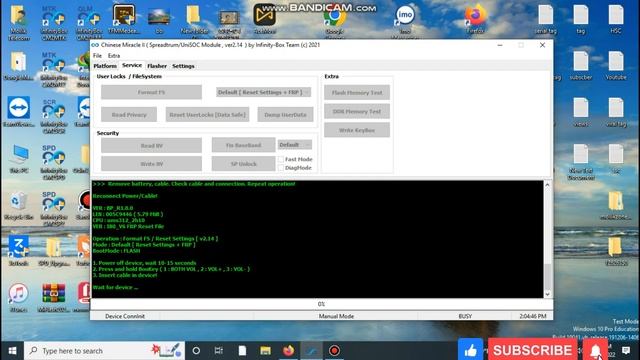Open the Recycle Bin
Image resolution: width=640 pixels, height=360 pixels.
click(x=18, y=205)
